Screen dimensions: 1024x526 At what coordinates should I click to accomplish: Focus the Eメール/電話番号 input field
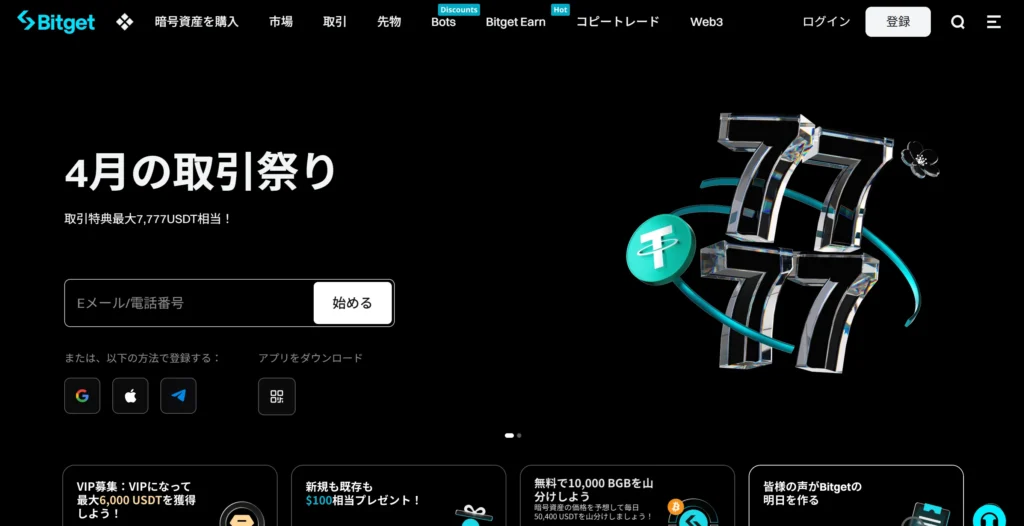tap(189, 303)
